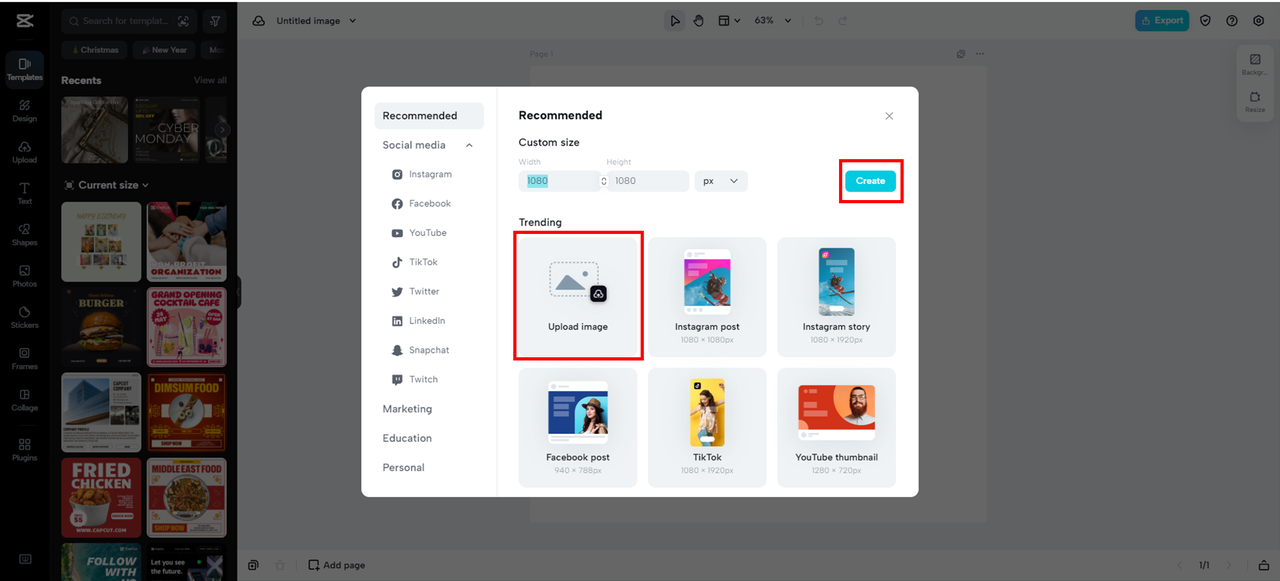Open the Resize tool on right panel
Viewport: 1280px width, 581px height.
point(1255,102)
